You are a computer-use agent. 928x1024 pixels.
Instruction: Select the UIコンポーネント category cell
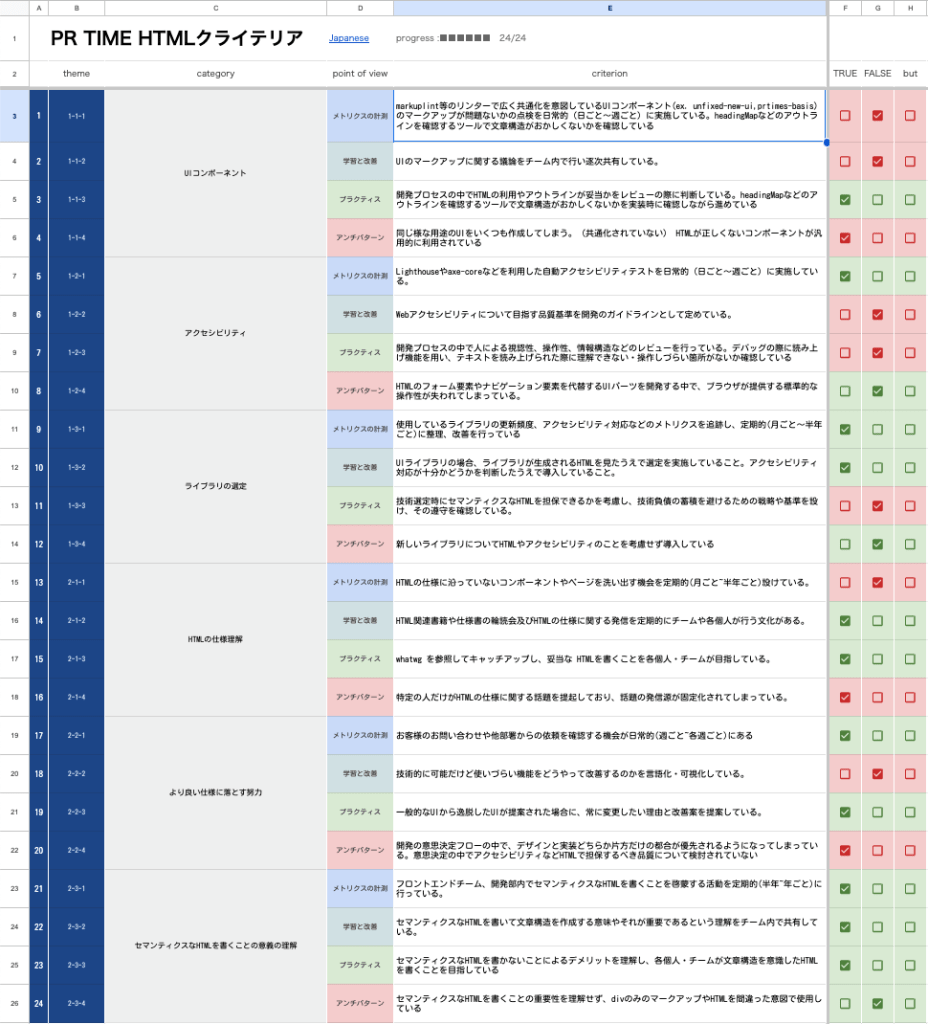(x=215, y=170)
